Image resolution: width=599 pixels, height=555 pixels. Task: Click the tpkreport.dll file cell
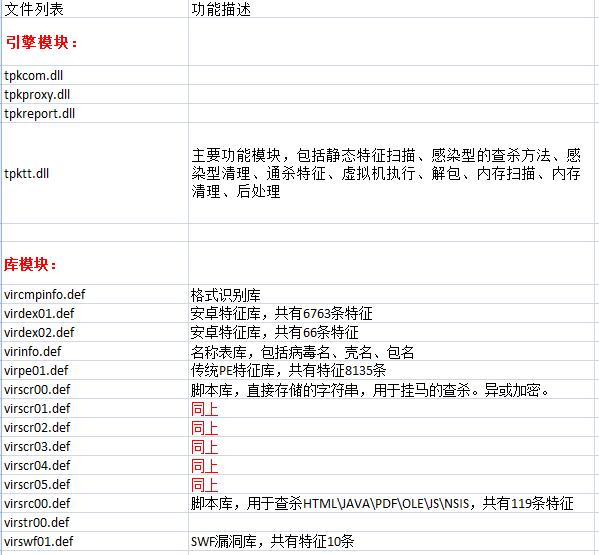point(95,113)
